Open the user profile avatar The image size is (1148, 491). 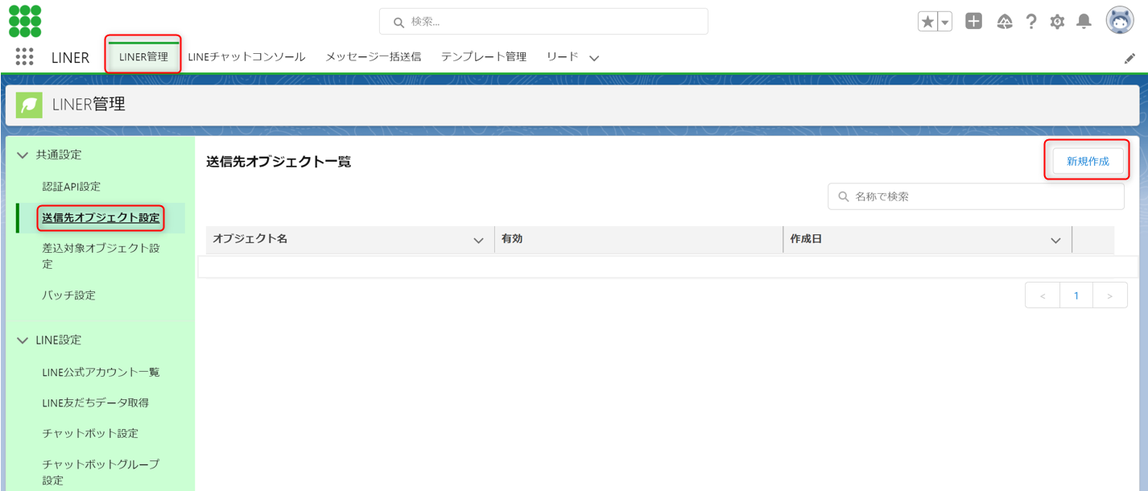coord(1119,21)
